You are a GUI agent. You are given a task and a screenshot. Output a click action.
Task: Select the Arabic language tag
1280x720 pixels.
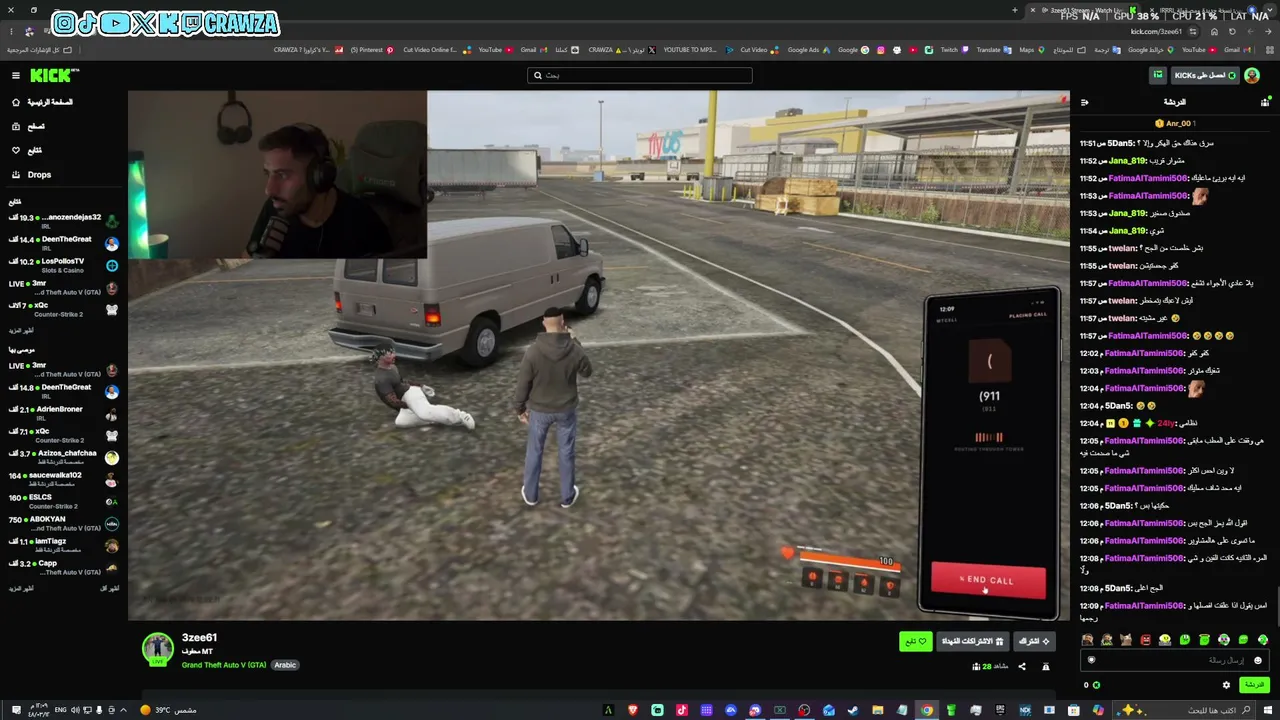(285, 665)
